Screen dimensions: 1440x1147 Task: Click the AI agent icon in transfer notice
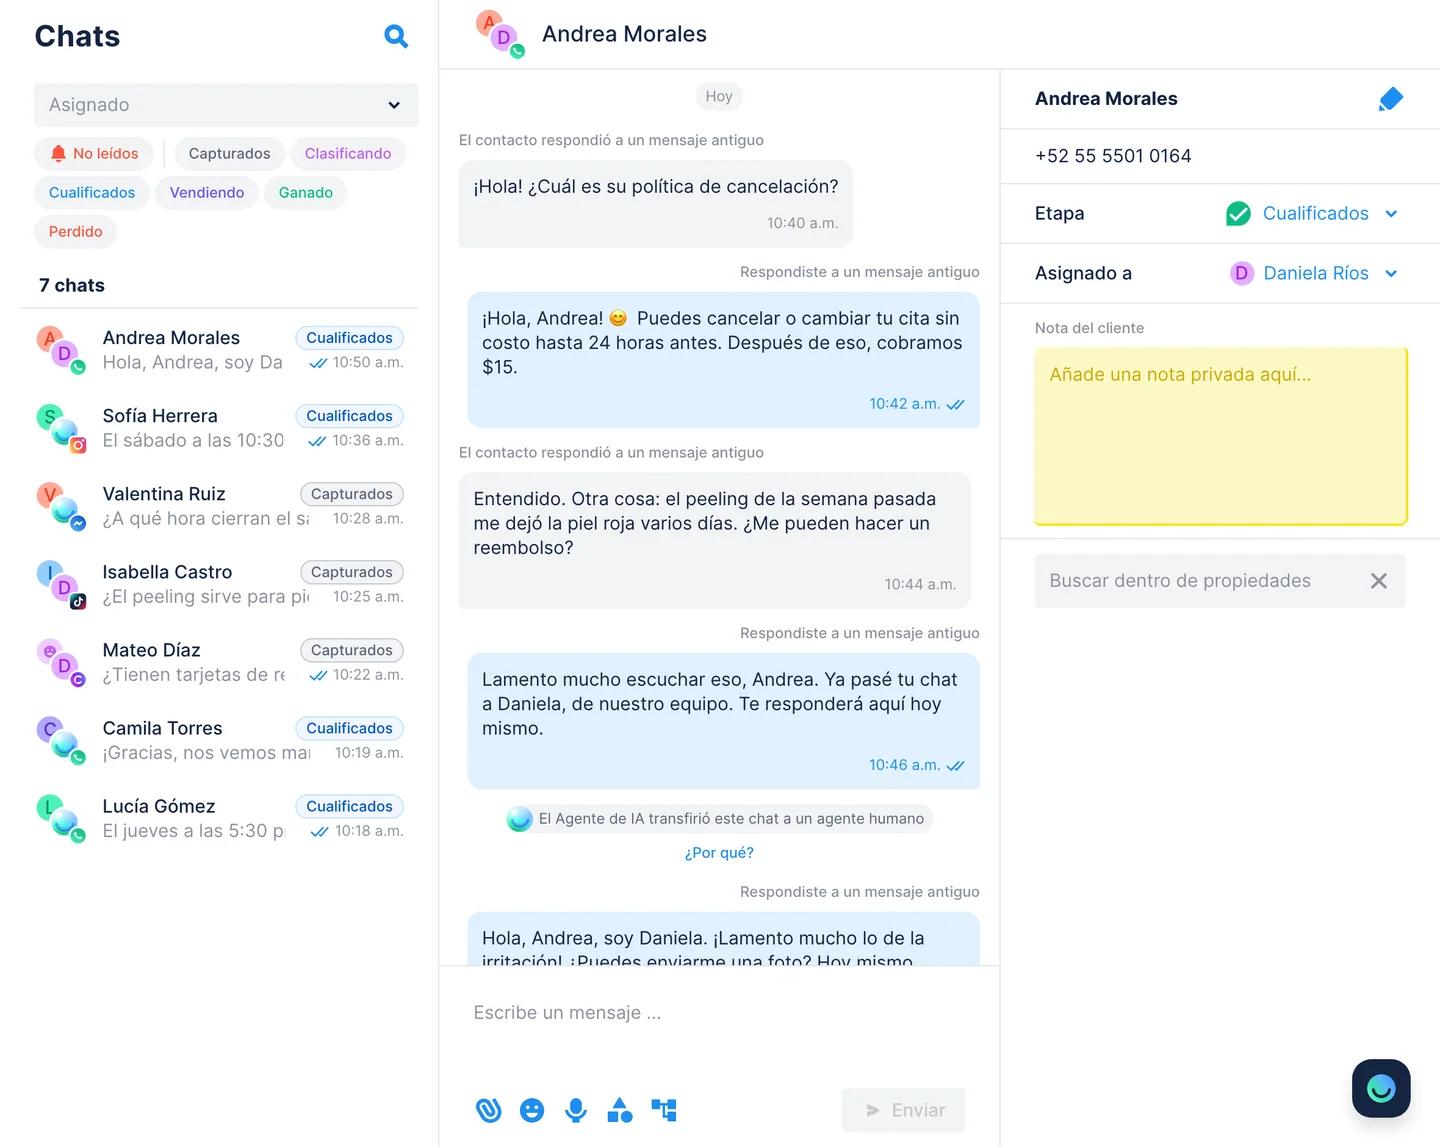coord(520,819)
